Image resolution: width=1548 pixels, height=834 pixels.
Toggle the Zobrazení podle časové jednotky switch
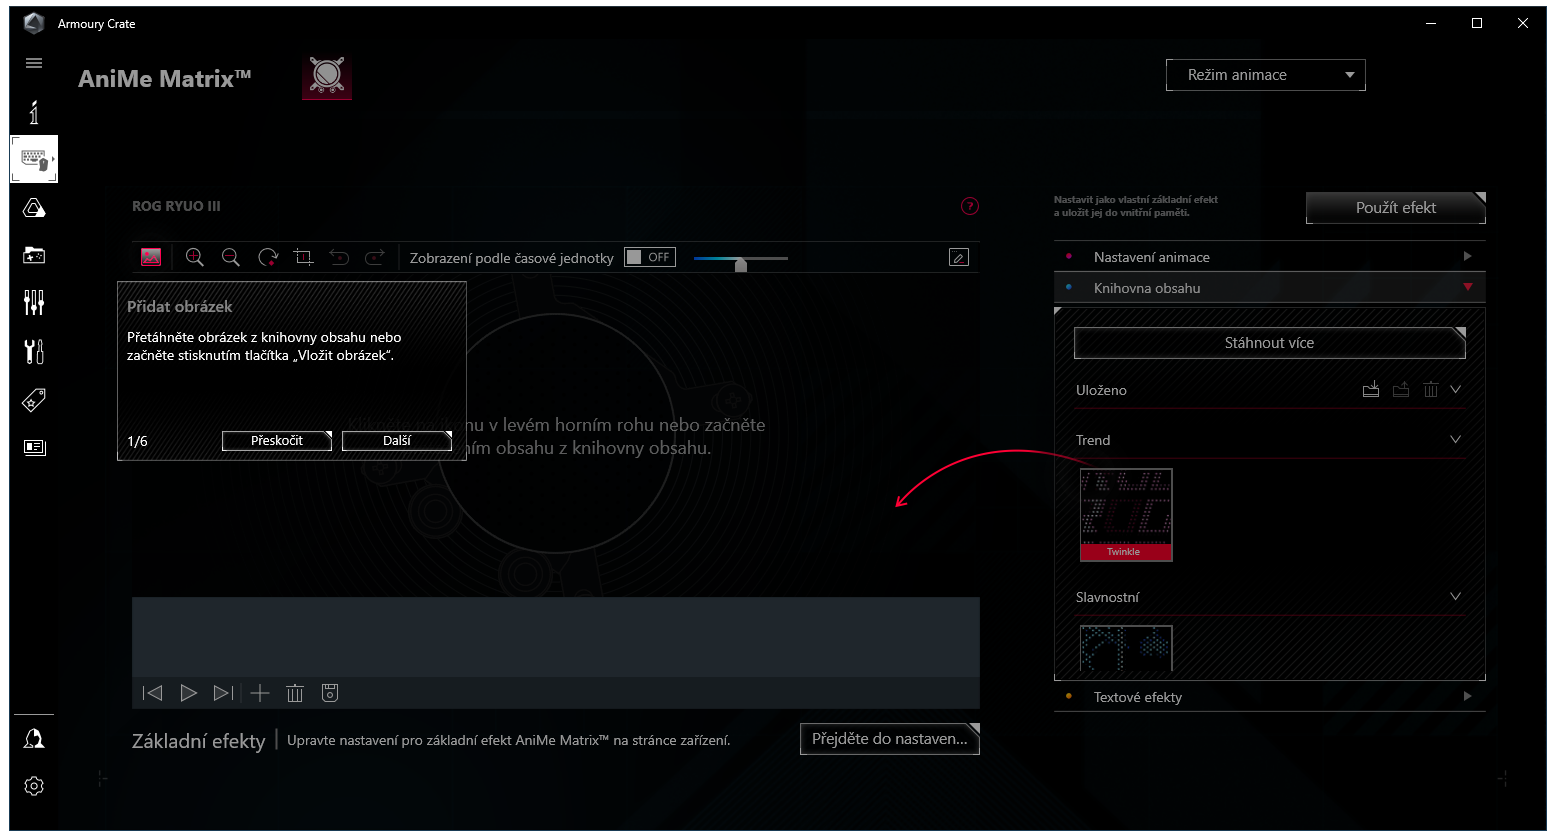coord(650,257)
